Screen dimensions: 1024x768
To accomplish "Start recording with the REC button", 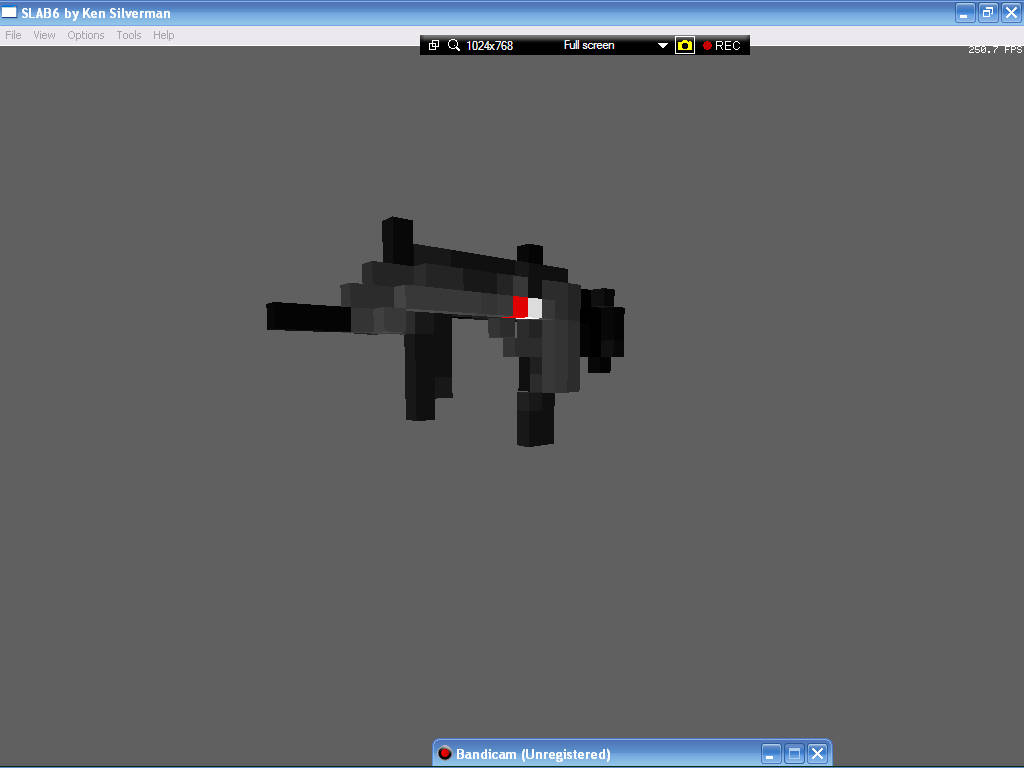I will pos(721,45).
